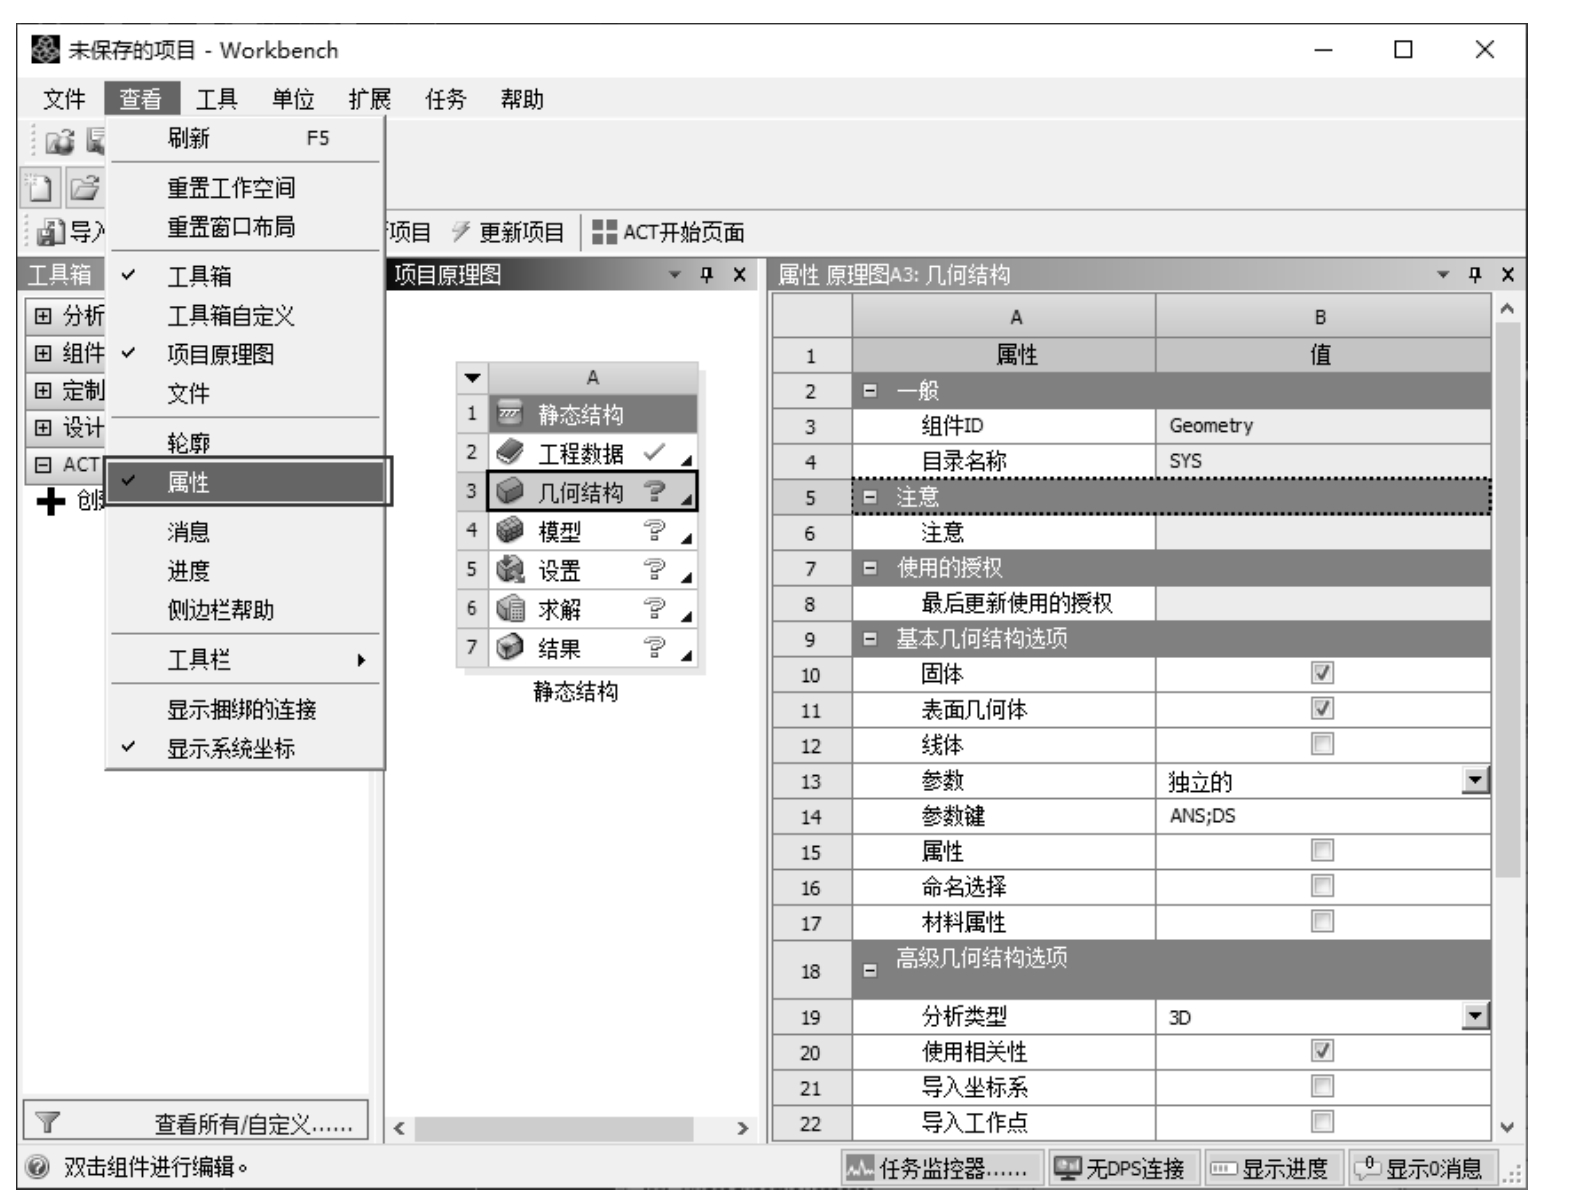The width and height of the screenshot is (1570, 1201).
Task: Click the 更新项目 toolbar button
Action: tap(508, 232)
